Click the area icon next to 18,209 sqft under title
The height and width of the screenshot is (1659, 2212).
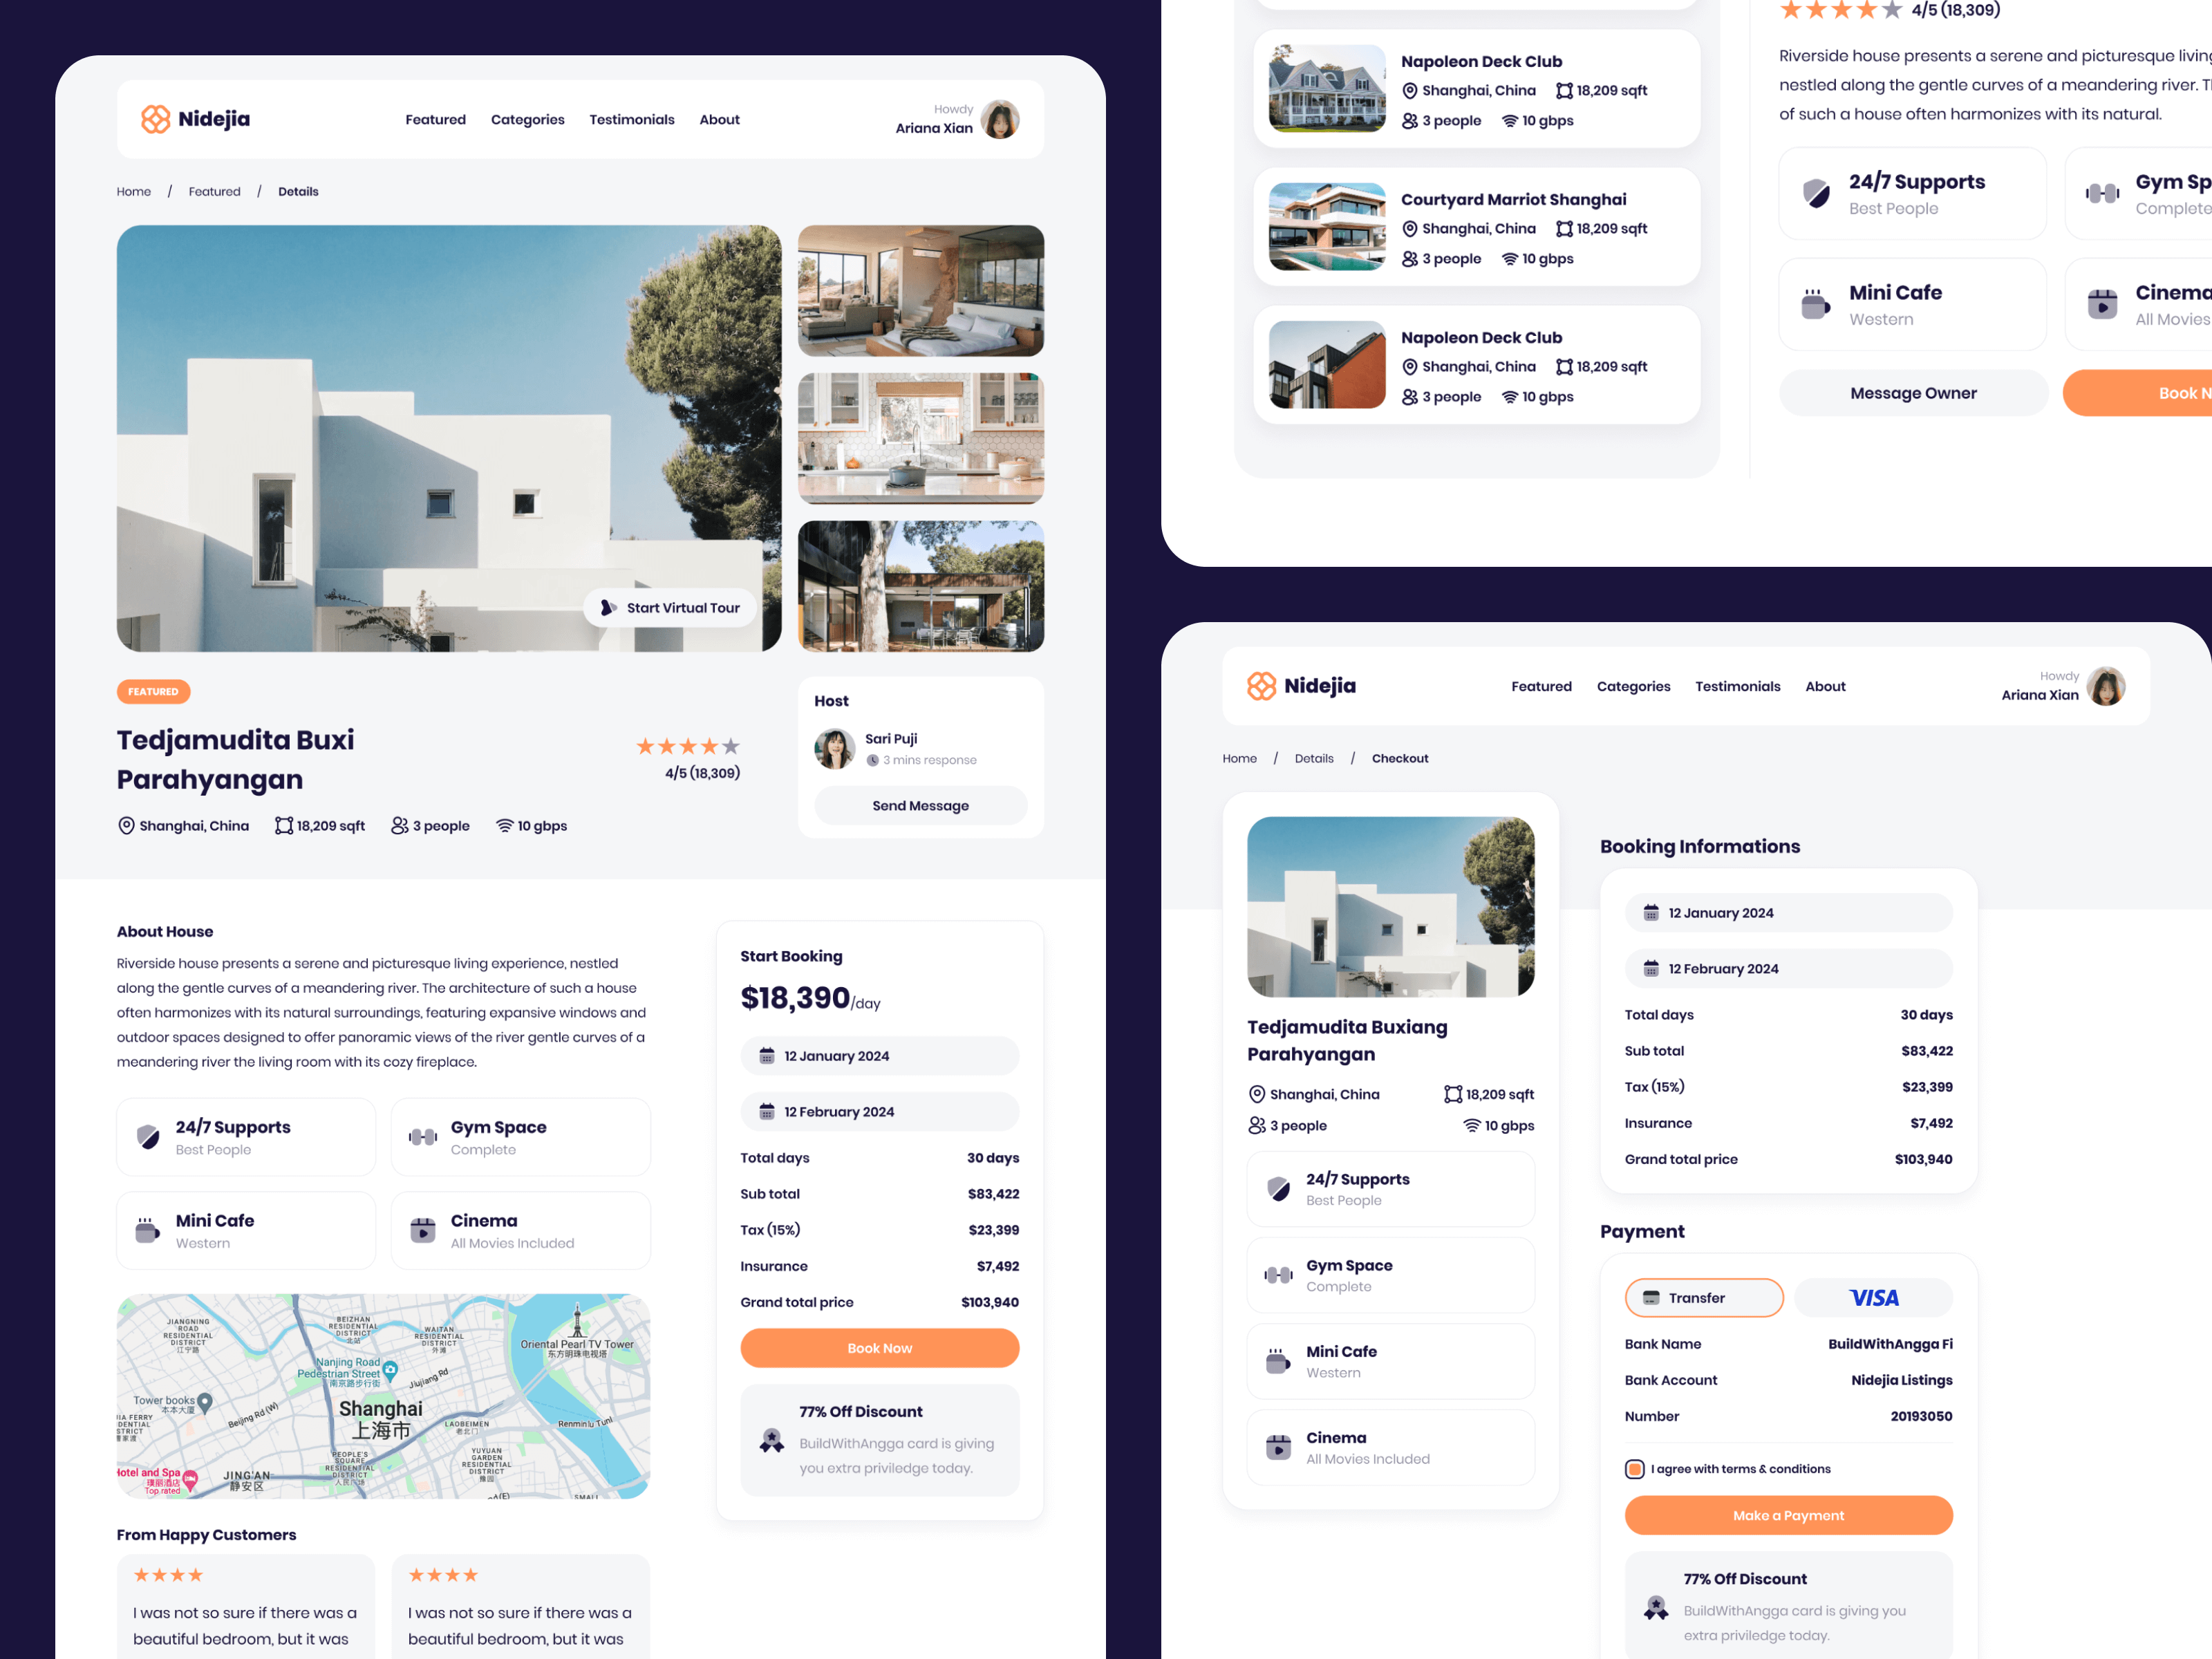(x=284, y=826)
